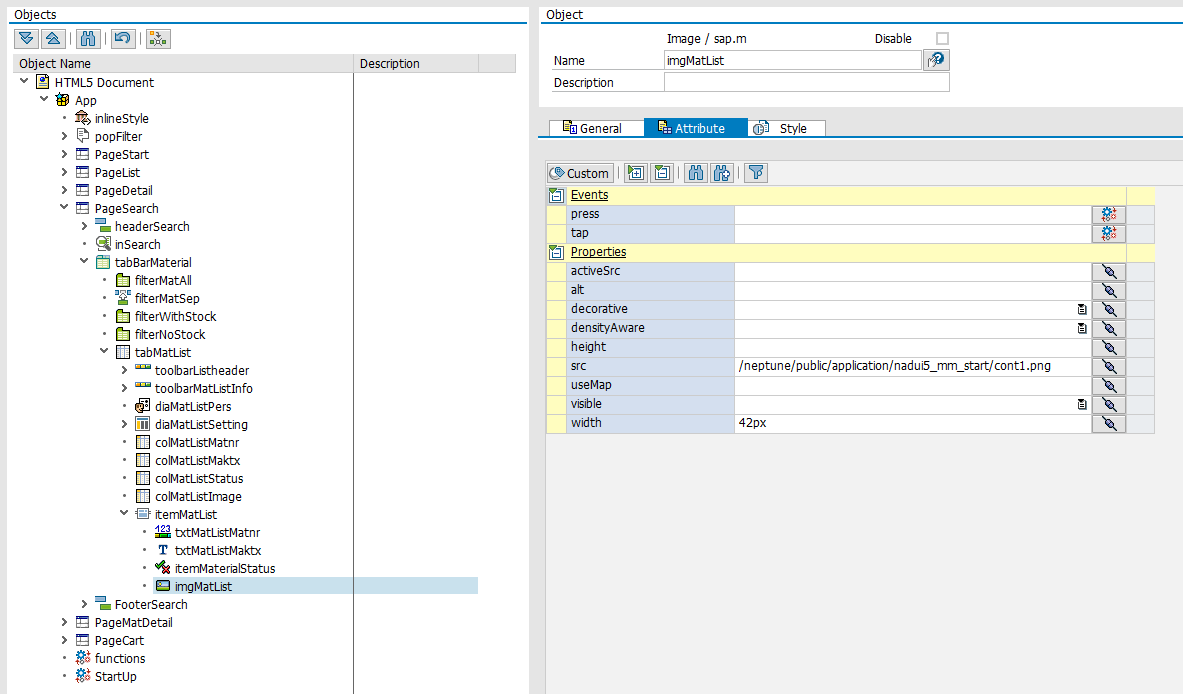Collapse the Properties section in attribute grid
1183x694 pixels.
(x=556, y=252)
